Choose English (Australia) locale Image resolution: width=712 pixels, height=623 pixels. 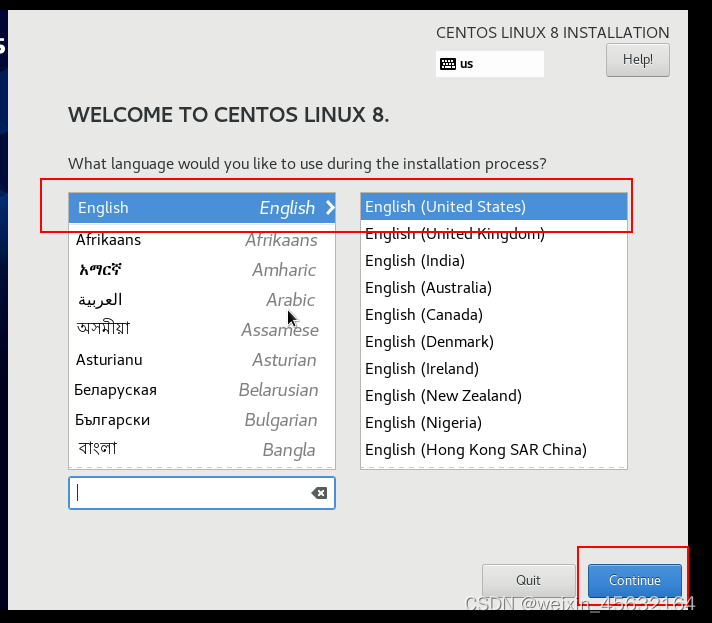(x=494, y=287)
